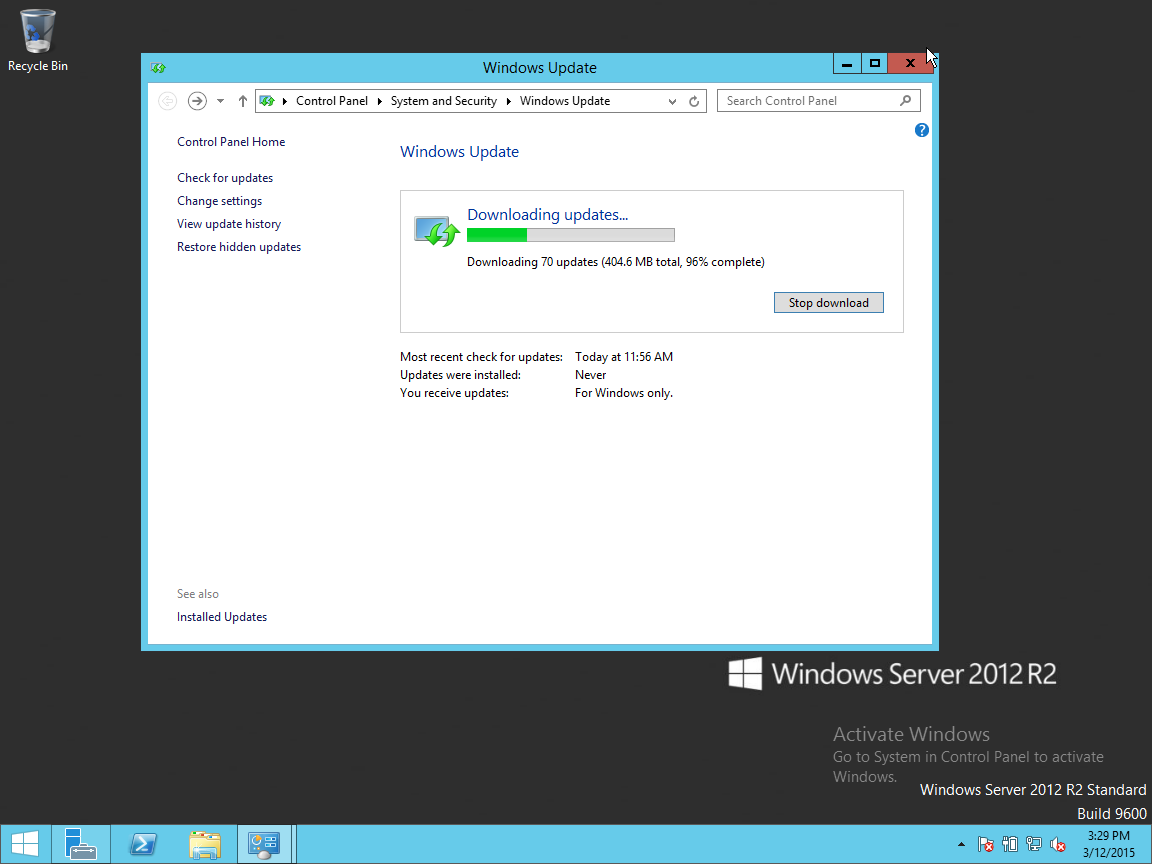Expand the arrow before Control Panel breadcrumb
Image resolution: width=1152 pixels, height=864 pixels.
coord(285,101)
